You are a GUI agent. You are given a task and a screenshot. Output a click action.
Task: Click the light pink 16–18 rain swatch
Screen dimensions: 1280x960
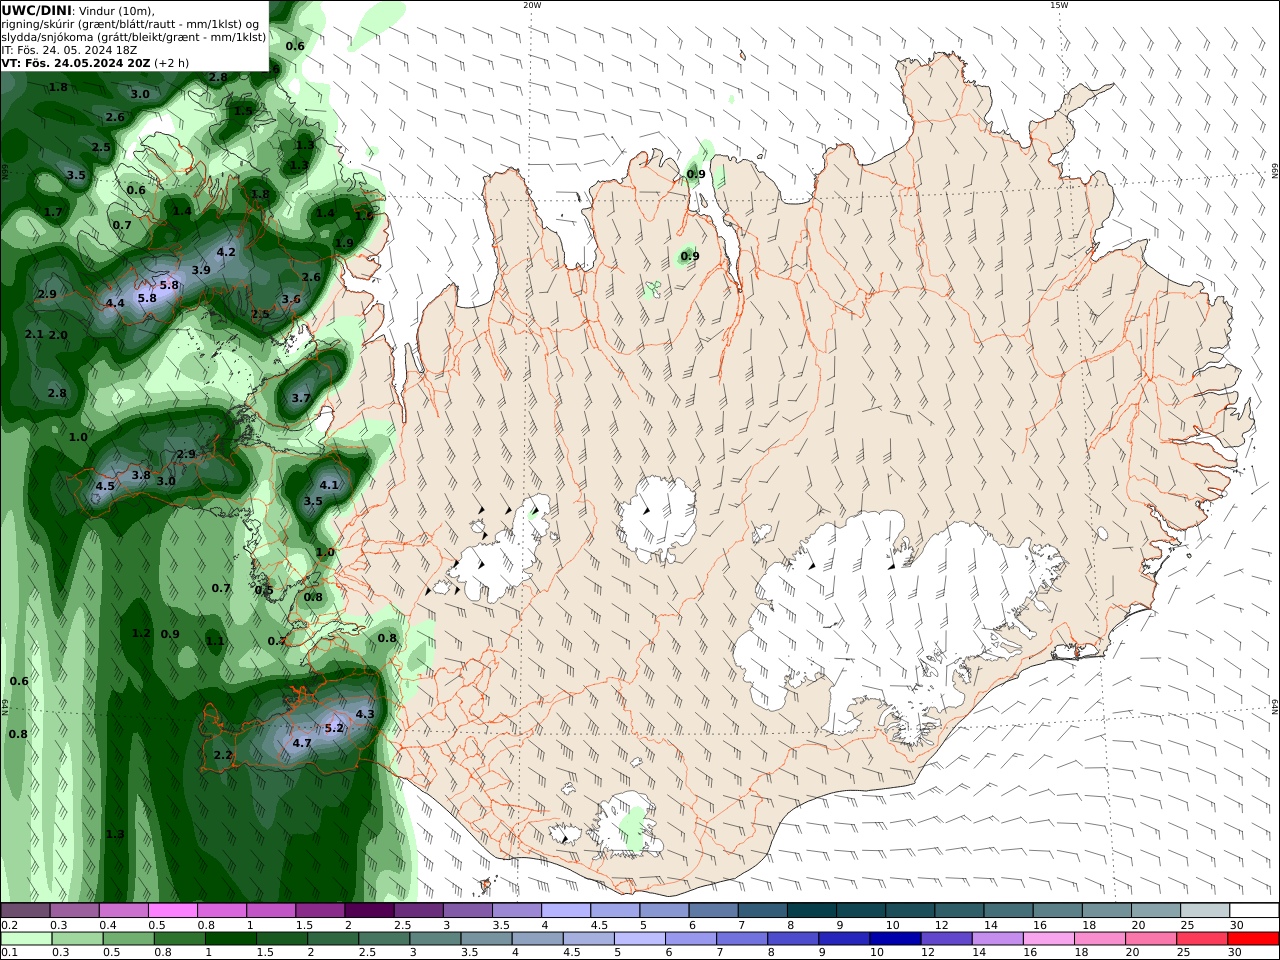pos(1049,939)
